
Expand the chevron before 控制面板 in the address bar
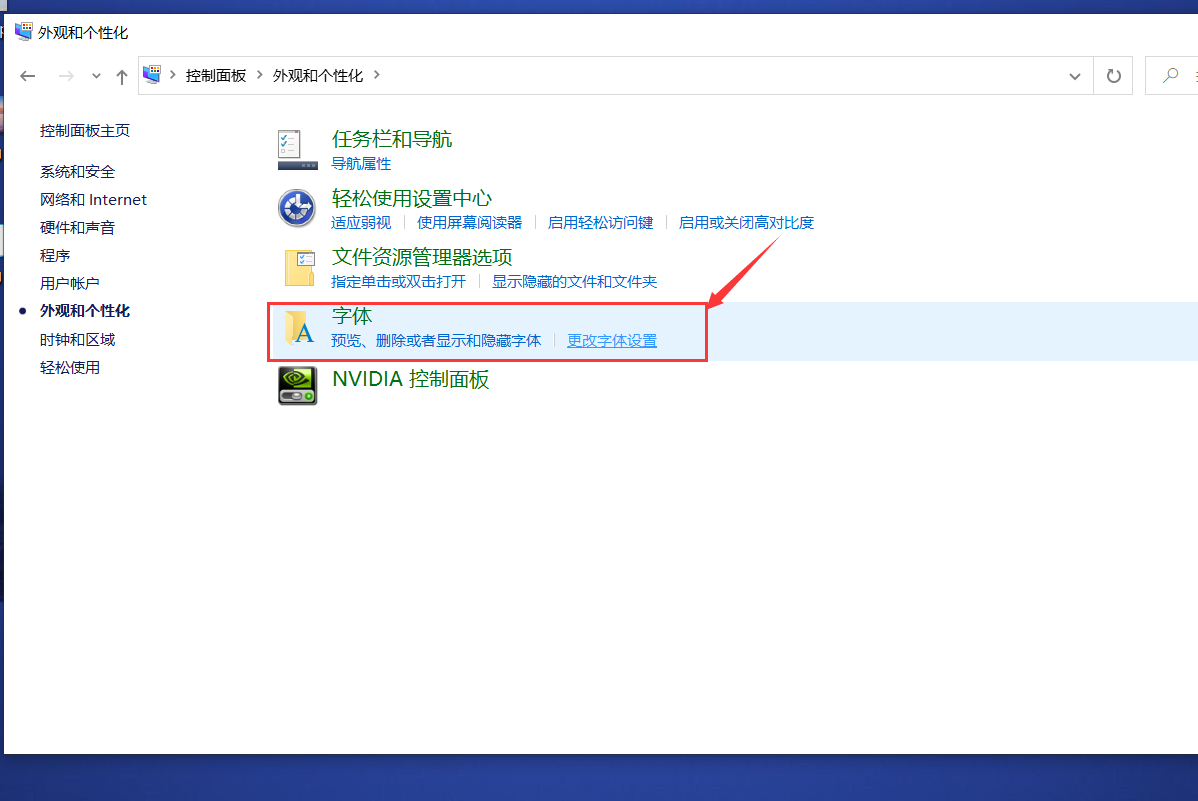(x=173, y=75)
